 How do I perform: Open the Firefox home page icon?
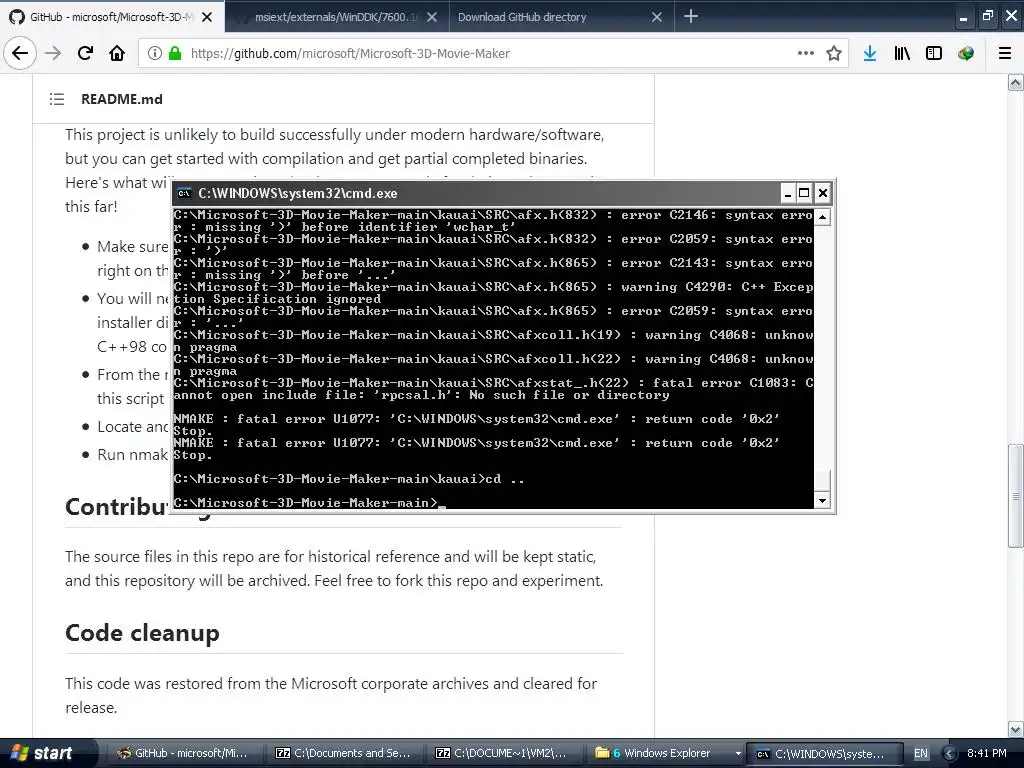[117, 53]
